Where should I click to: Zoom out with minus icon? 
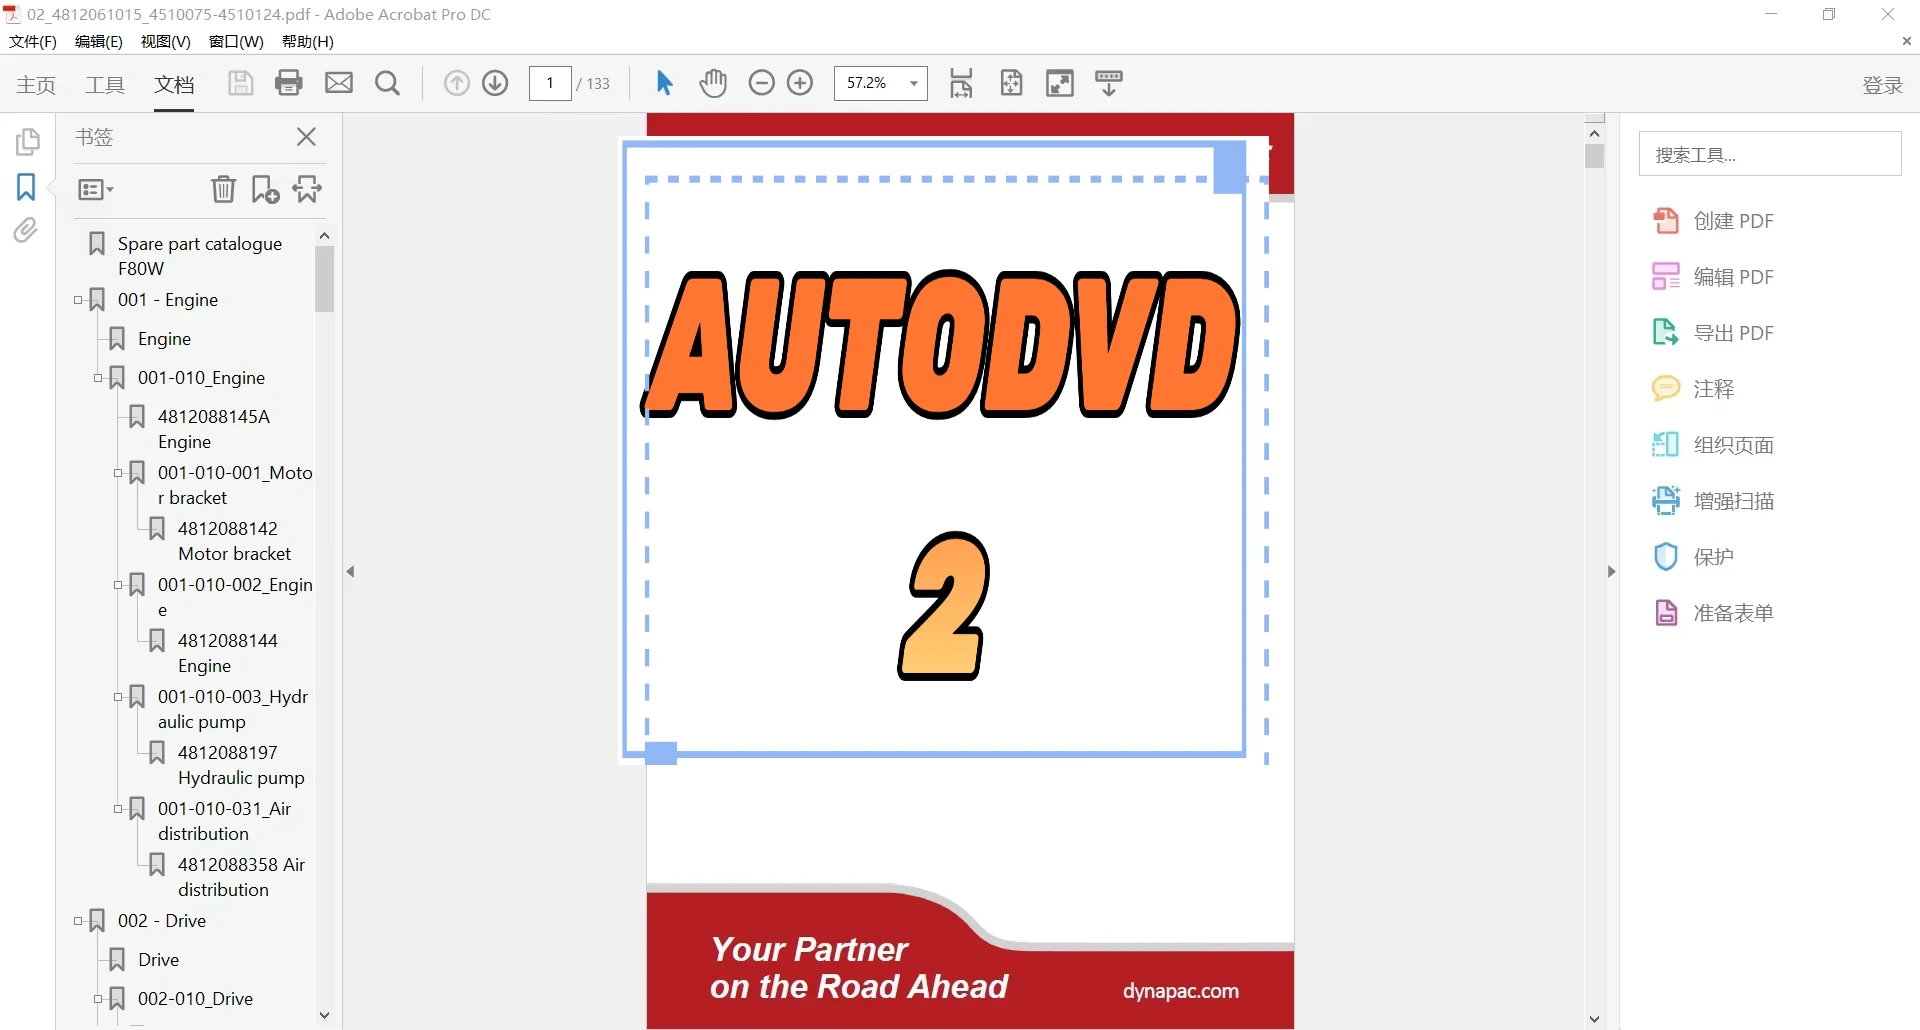[x=761, y=83]
